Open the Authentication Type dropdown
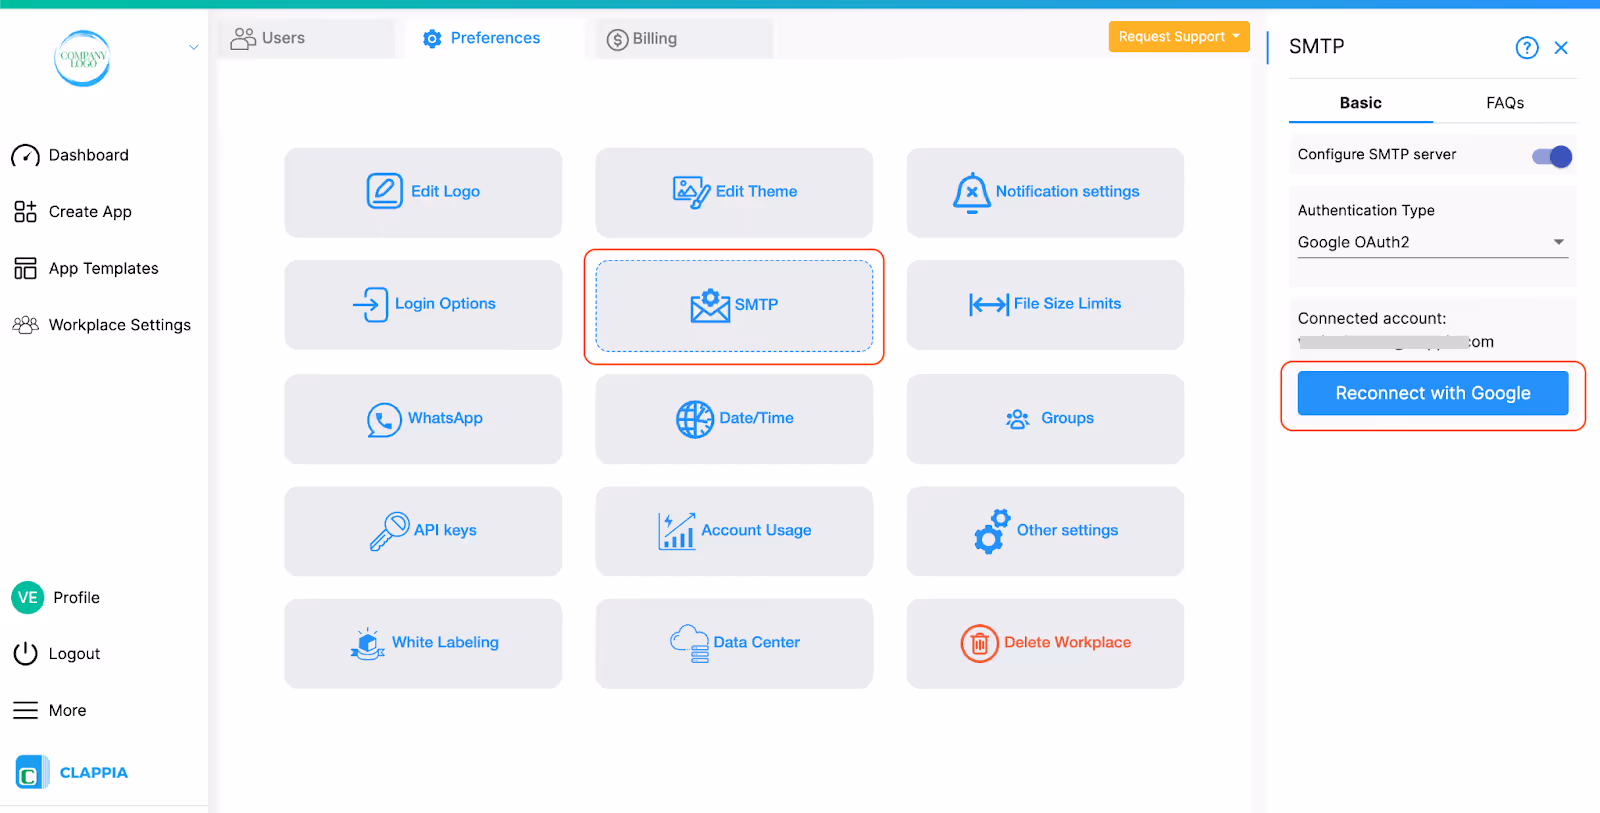 [x=1432, y=242]
